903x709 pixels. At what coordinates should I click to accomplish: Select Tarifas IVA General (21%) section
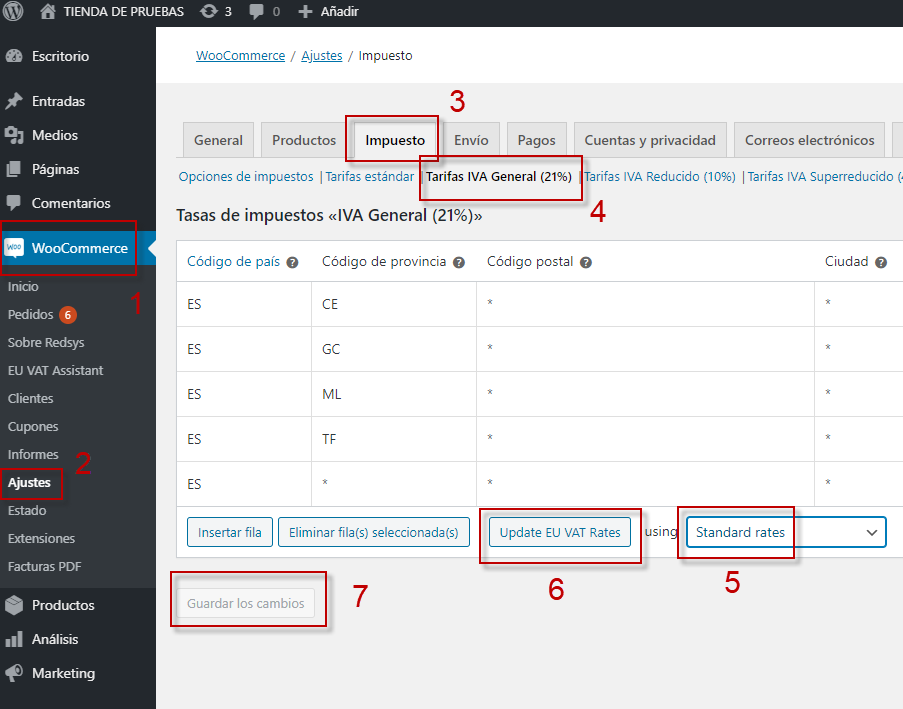(499, 177)
